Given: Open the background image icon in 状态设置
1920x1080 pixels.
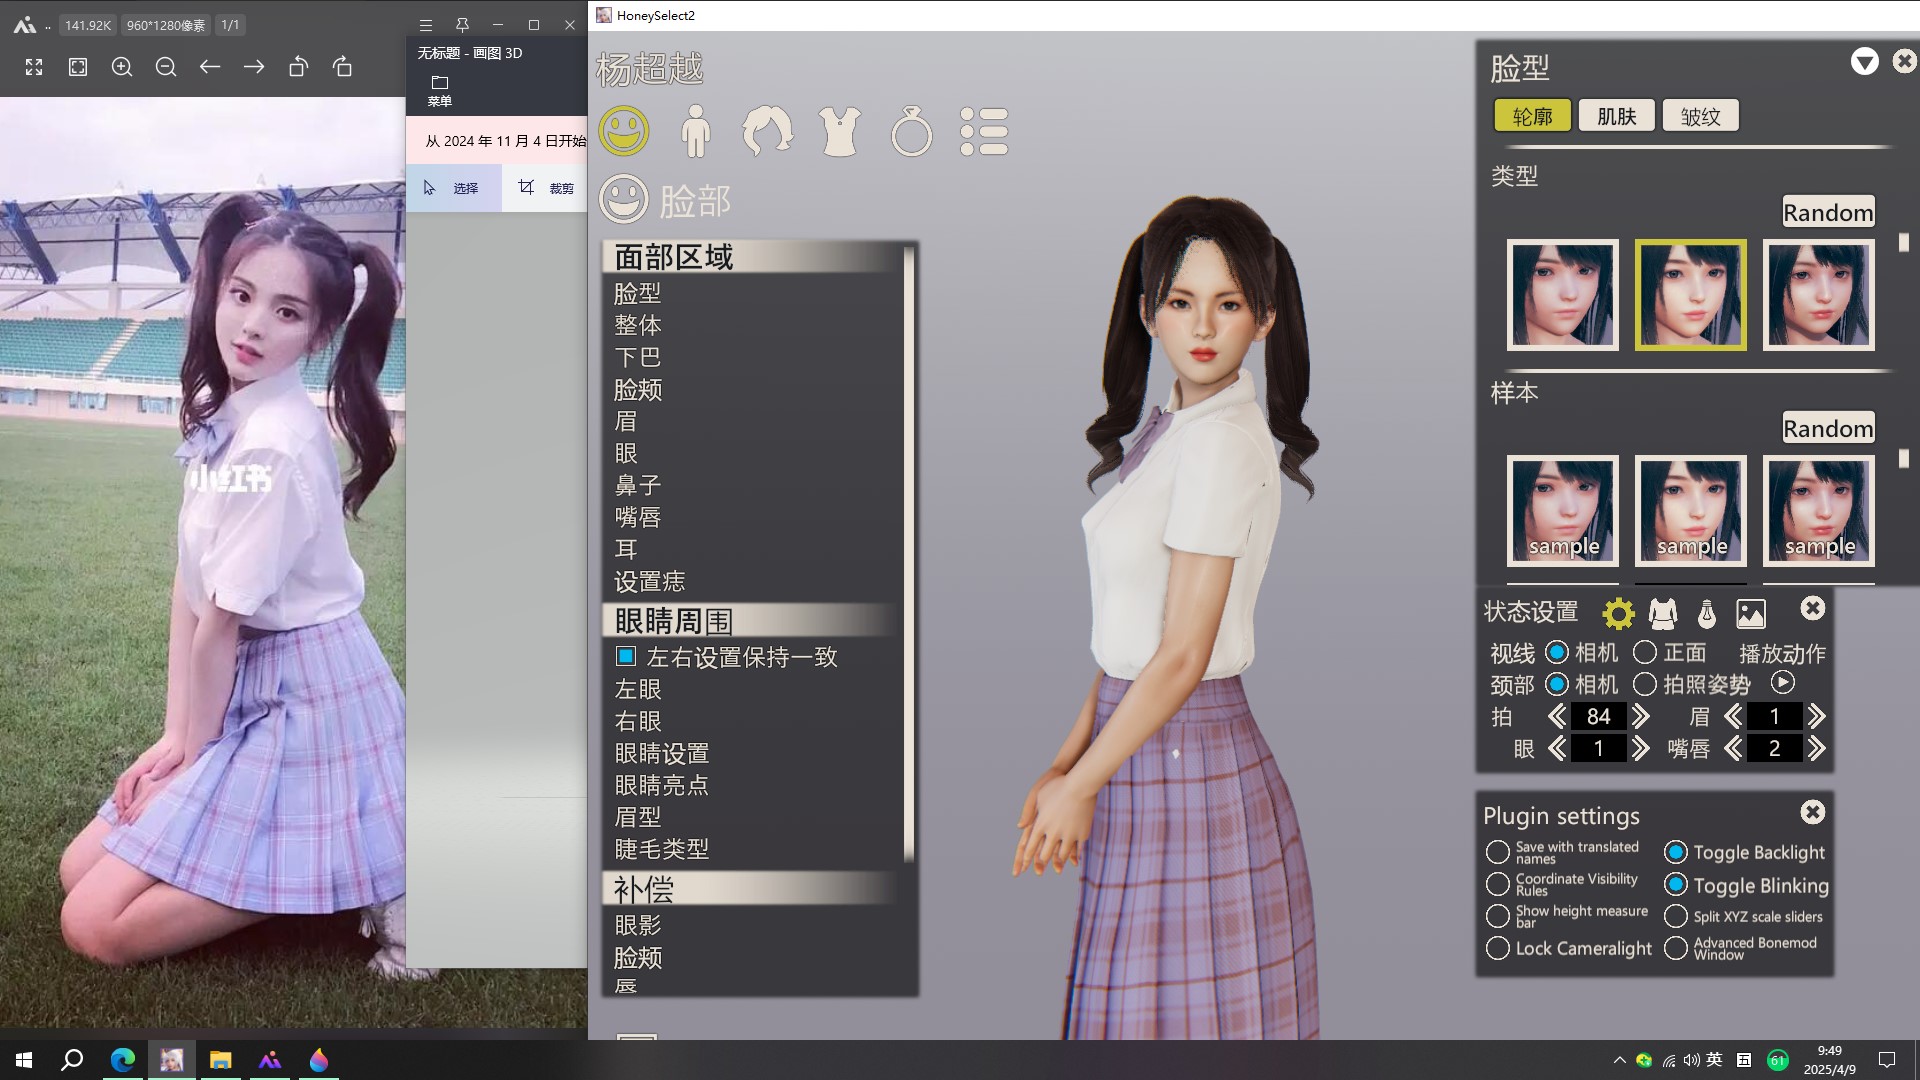Looking at the screenshot, I should click(x=1751, y=613).
